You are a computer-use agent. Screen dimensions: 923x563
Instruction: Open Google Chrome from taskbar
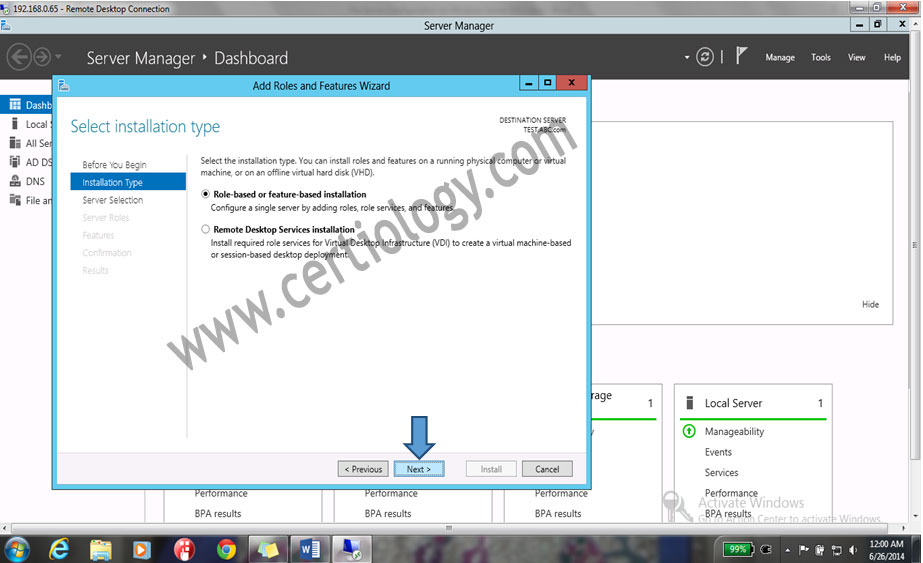coord(226,550)
